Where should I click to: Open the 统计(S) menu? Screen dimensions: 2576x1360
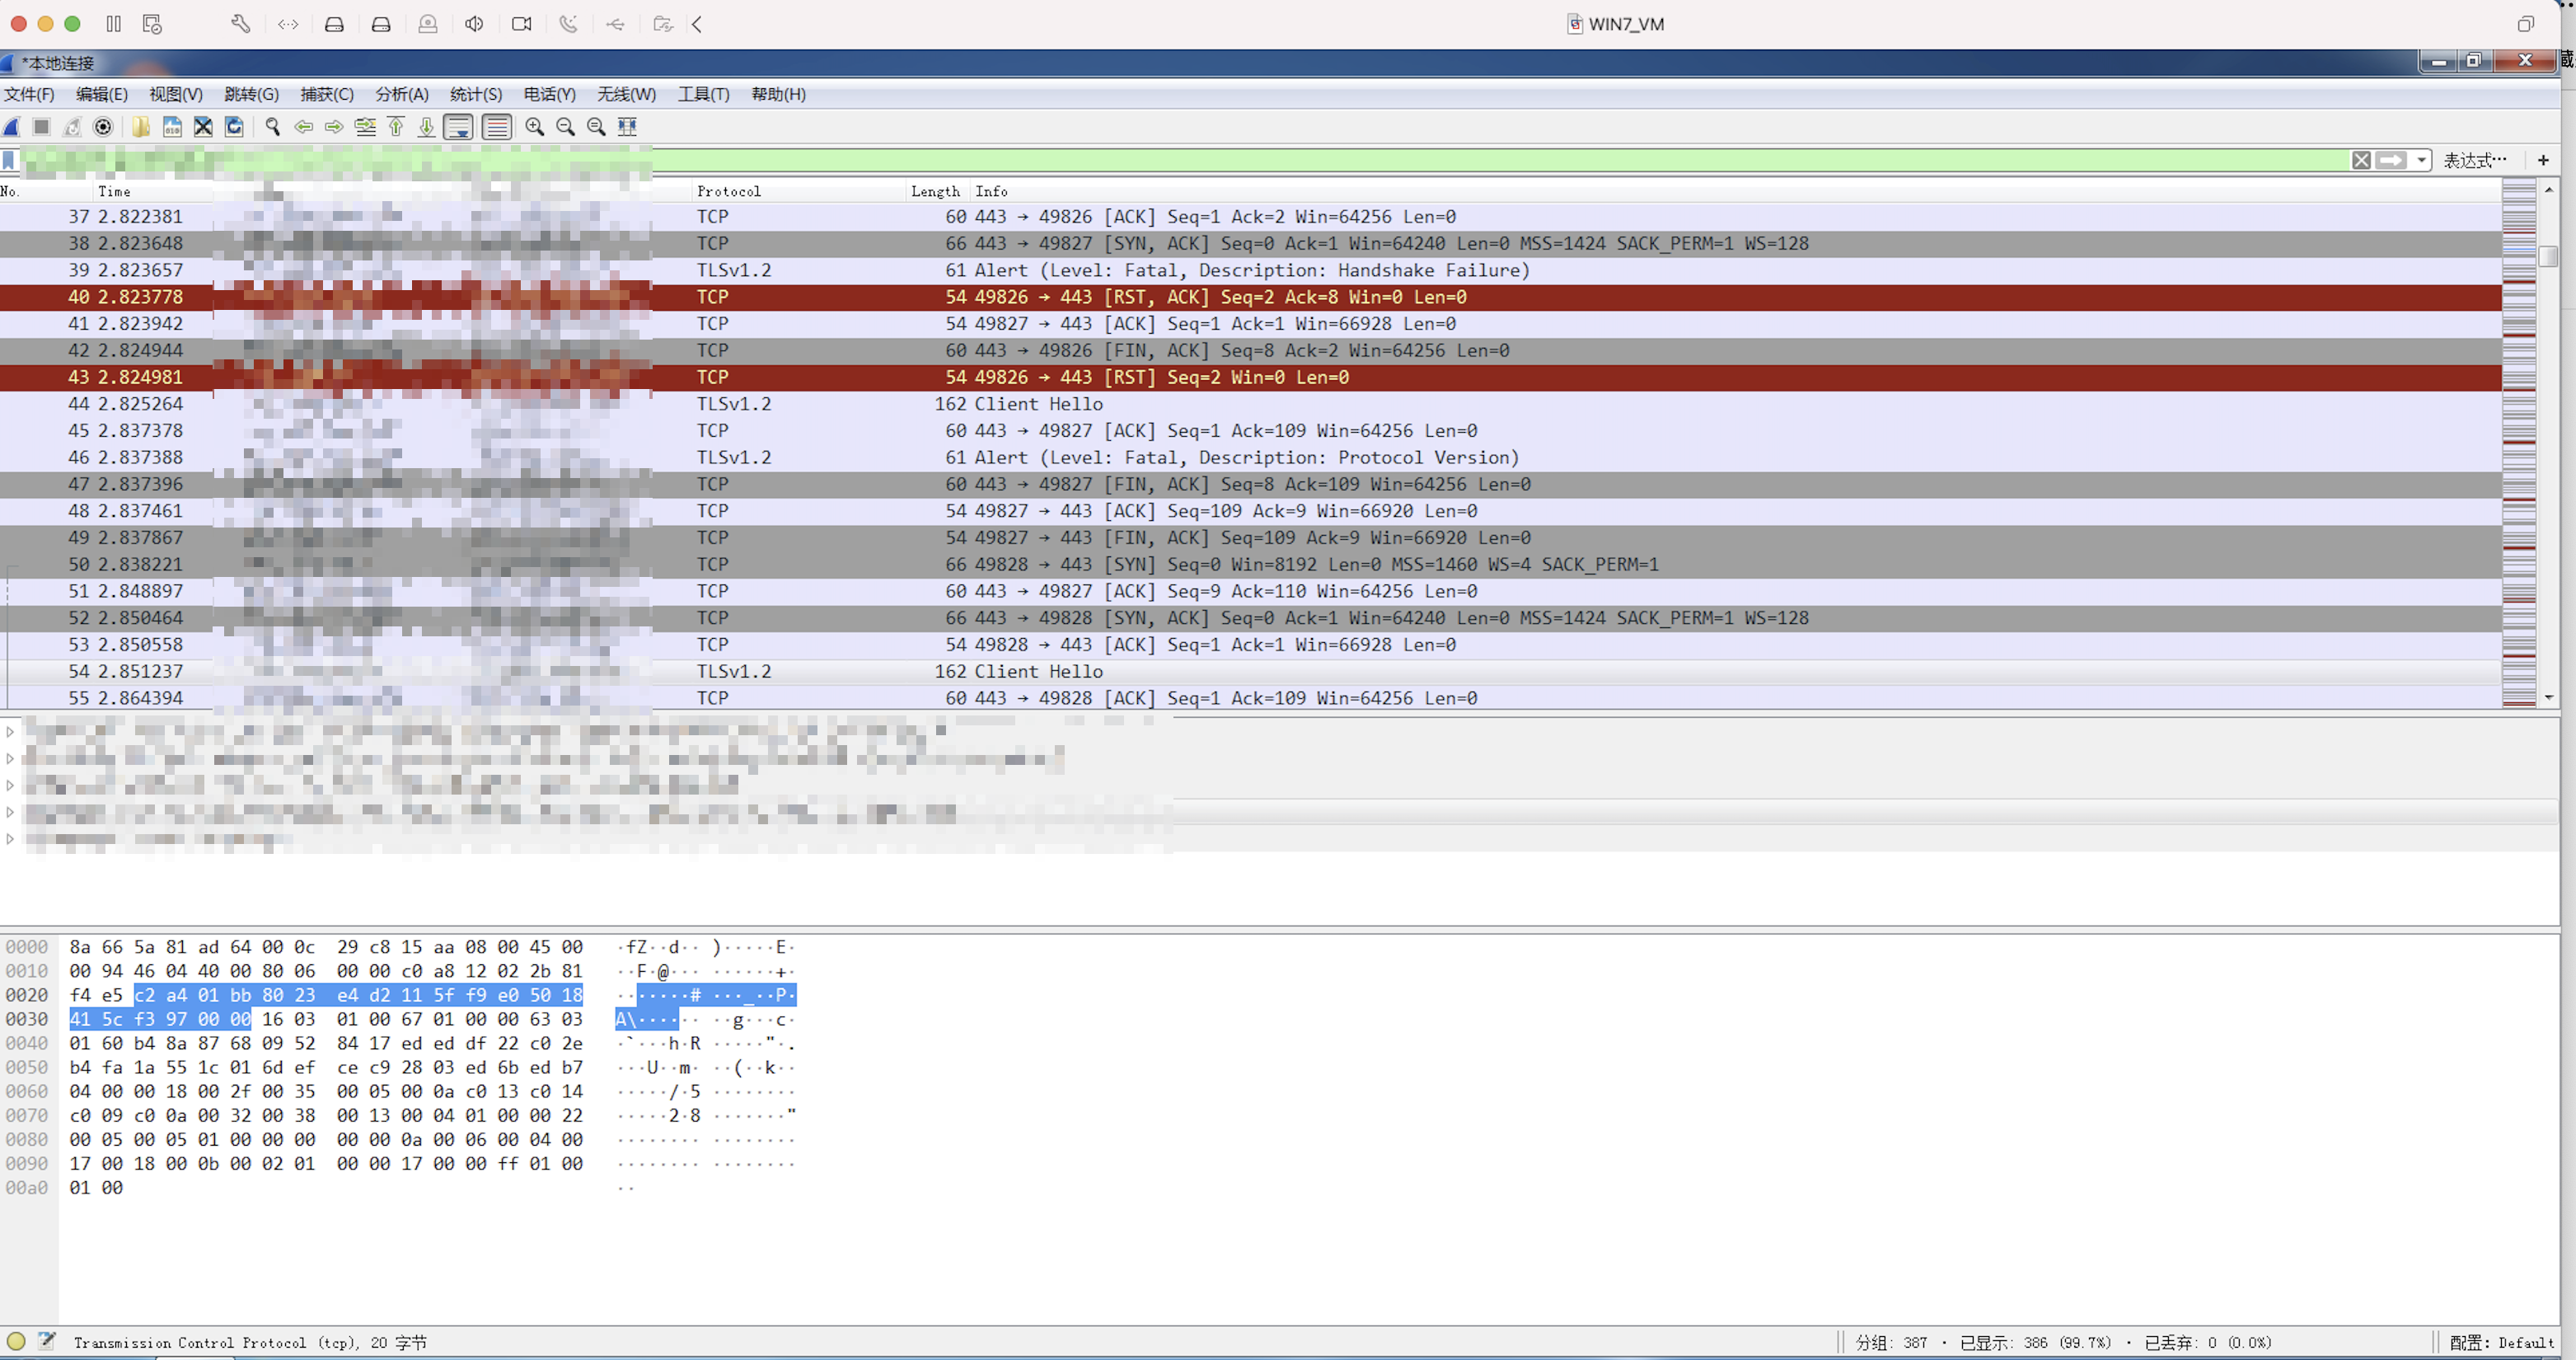[x=475, y=94]
